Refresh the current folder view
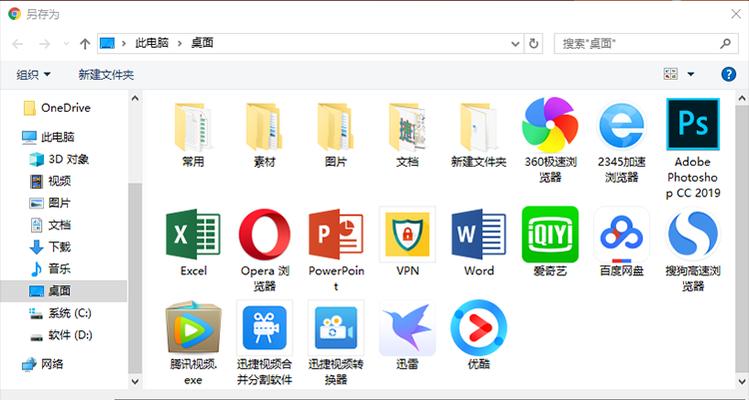 pos(534,44)
